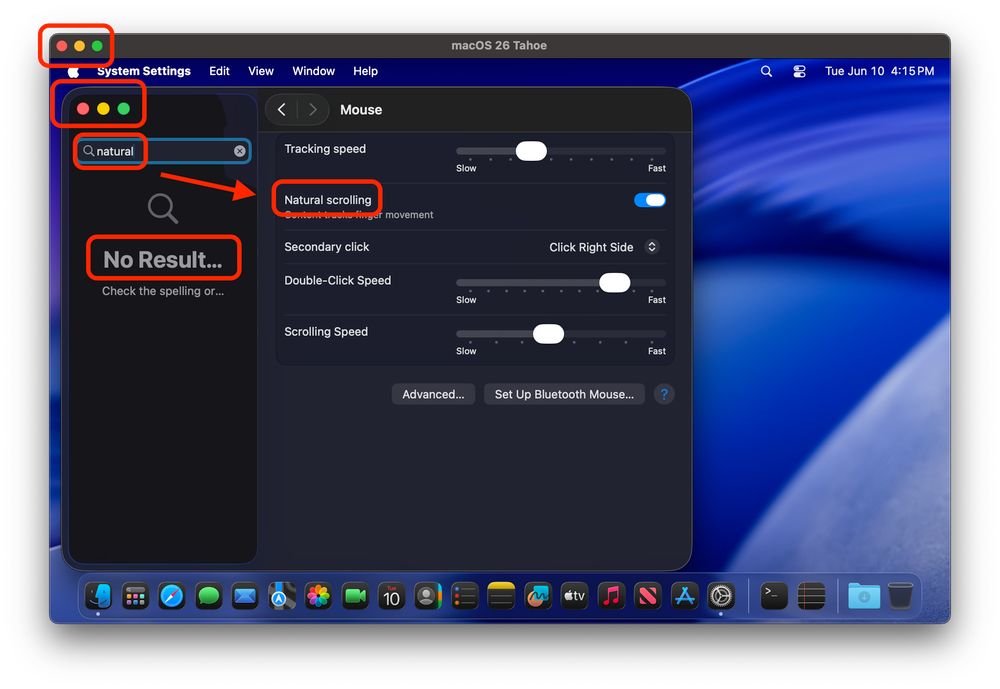Go forward with the forward chevron
This screenshot has width=1000, height=689.
[312, 110]
